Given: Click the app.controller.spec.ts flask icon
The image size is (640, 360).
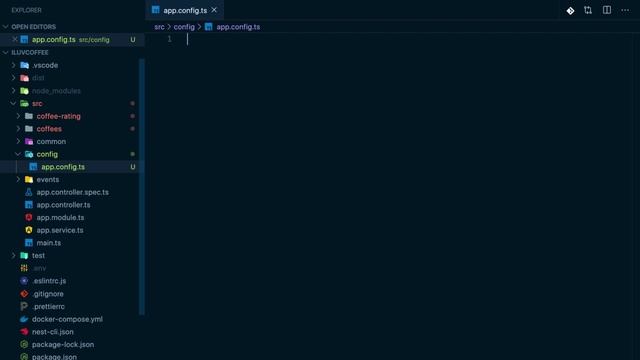Looking at the screenshot, I should pyautogui.click(x=29, y=192).
